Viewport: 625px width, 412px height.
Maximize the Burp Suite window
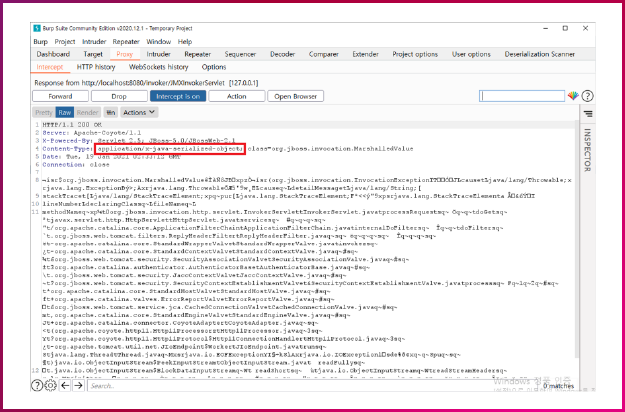(x=565, y=28)
